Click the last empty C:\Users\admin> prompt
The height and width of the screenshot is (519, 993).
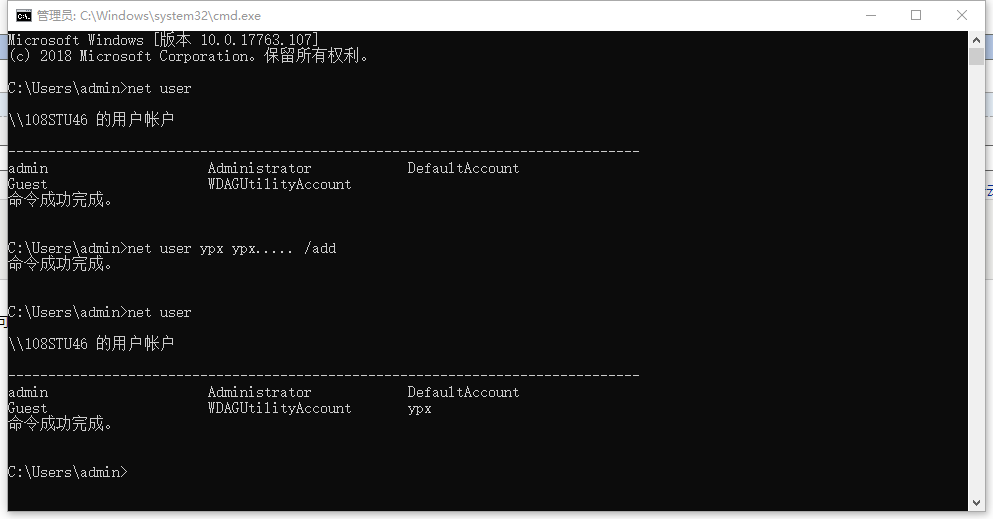click(68, 472)
